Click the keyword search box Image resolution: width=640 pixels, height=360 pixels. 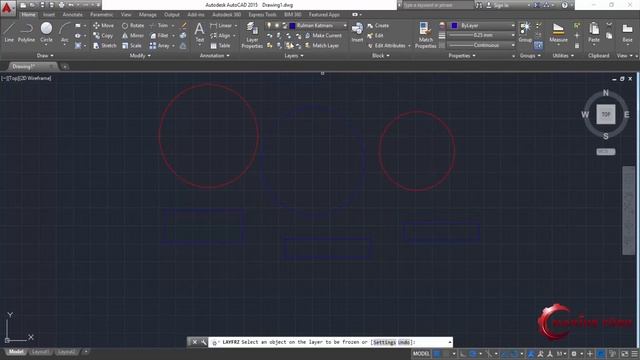(437, 5)
